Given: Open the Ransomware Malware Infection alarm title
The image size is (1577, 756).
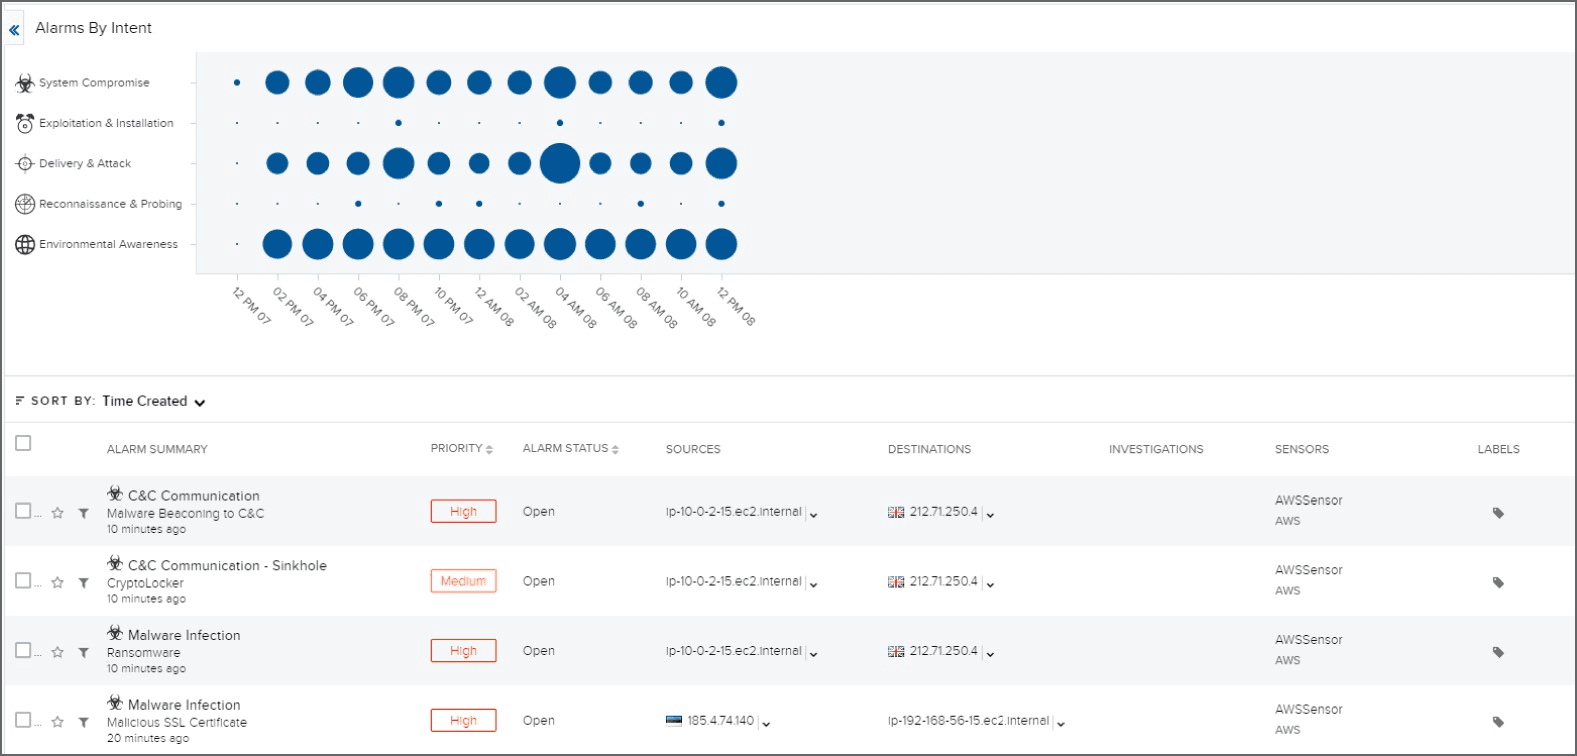Looking at the screenshot, I should [x=184, y=635].
